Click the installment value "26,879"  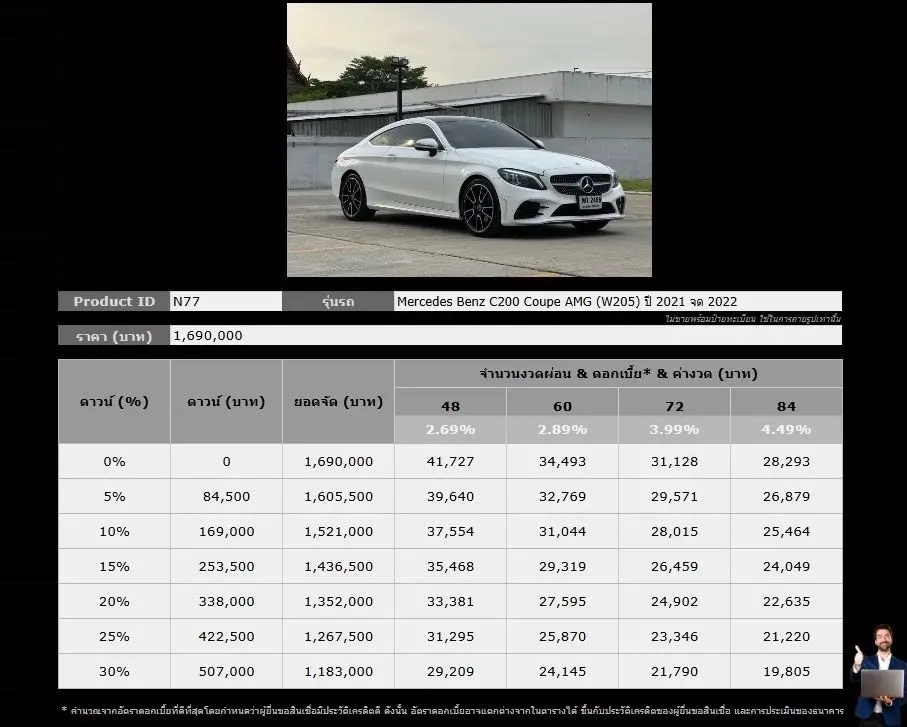coord(786,496)
